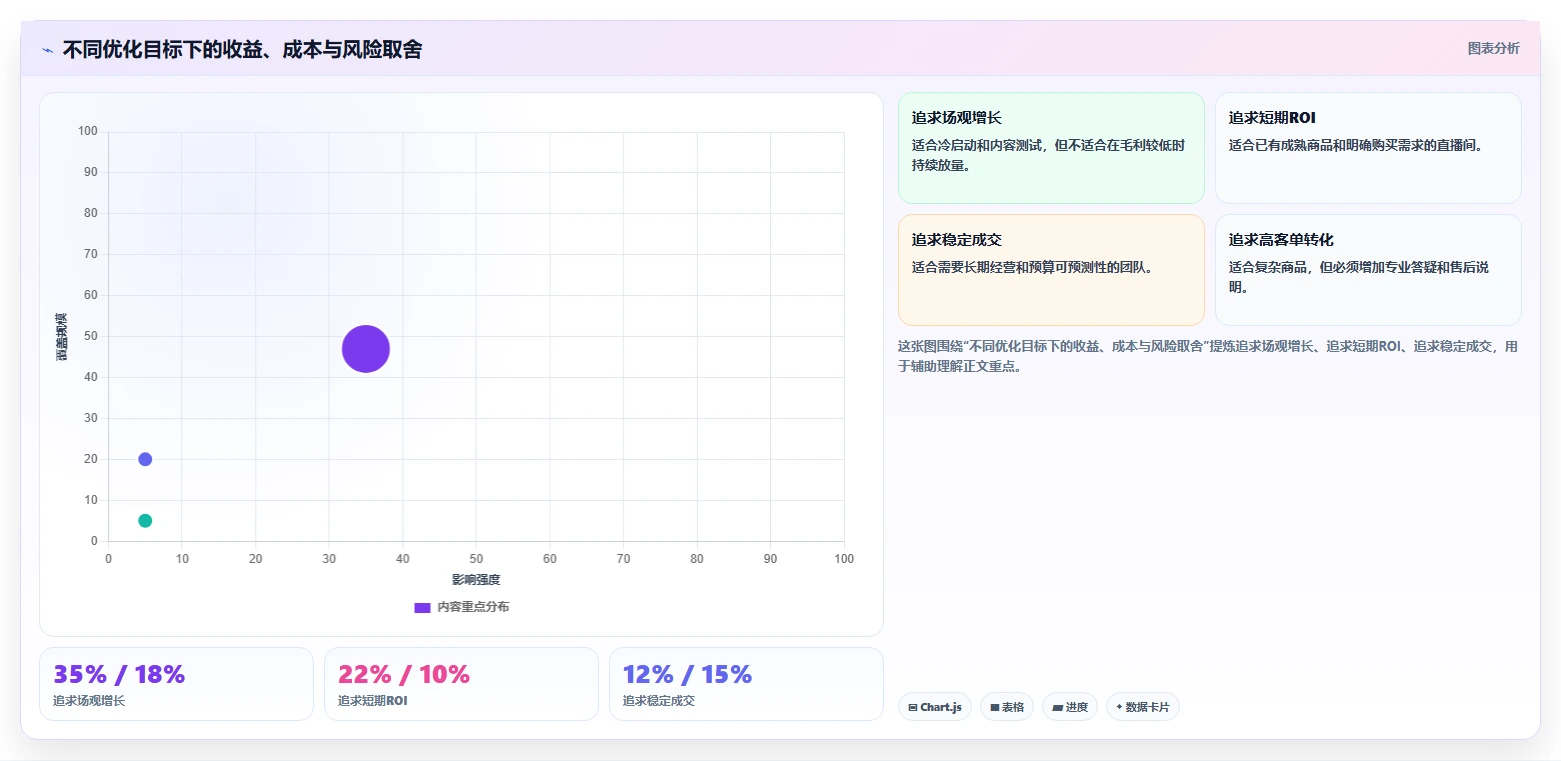Click the y-axis tick value 100
Viewport: 1561px width, 761px height.
pos(88,131)
